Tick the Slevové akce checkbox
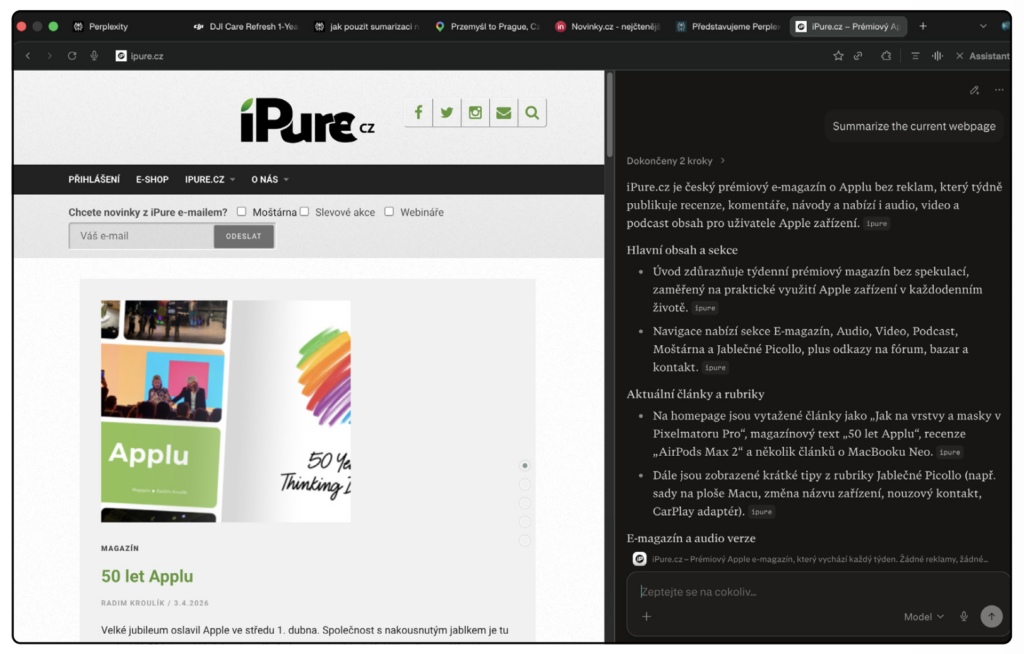1024x654 pixels. 304,212
